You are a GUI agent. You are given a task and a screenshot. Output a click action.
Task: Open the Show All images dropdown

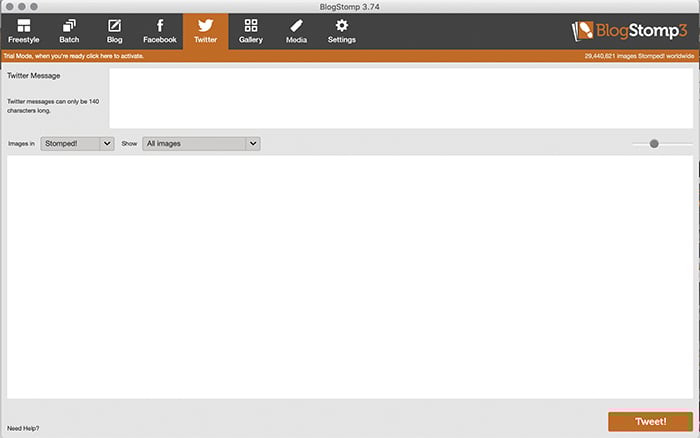pos(201,144)
